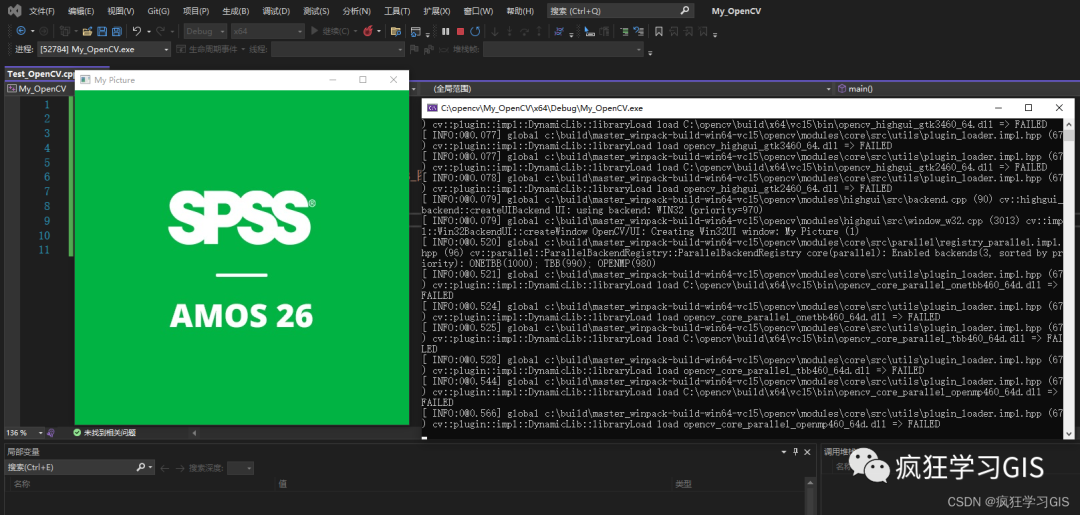Open the 编辑(E) menu
Image resolution: width=1080 pixels, height=515 pixels.
tap(81, 11)
